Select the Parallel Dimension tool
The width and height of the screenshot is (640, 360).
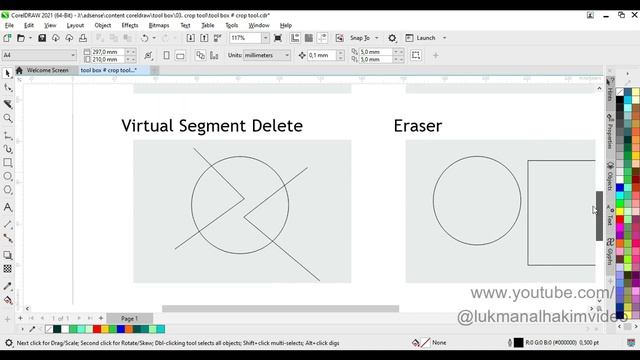(x=7, y=224)
